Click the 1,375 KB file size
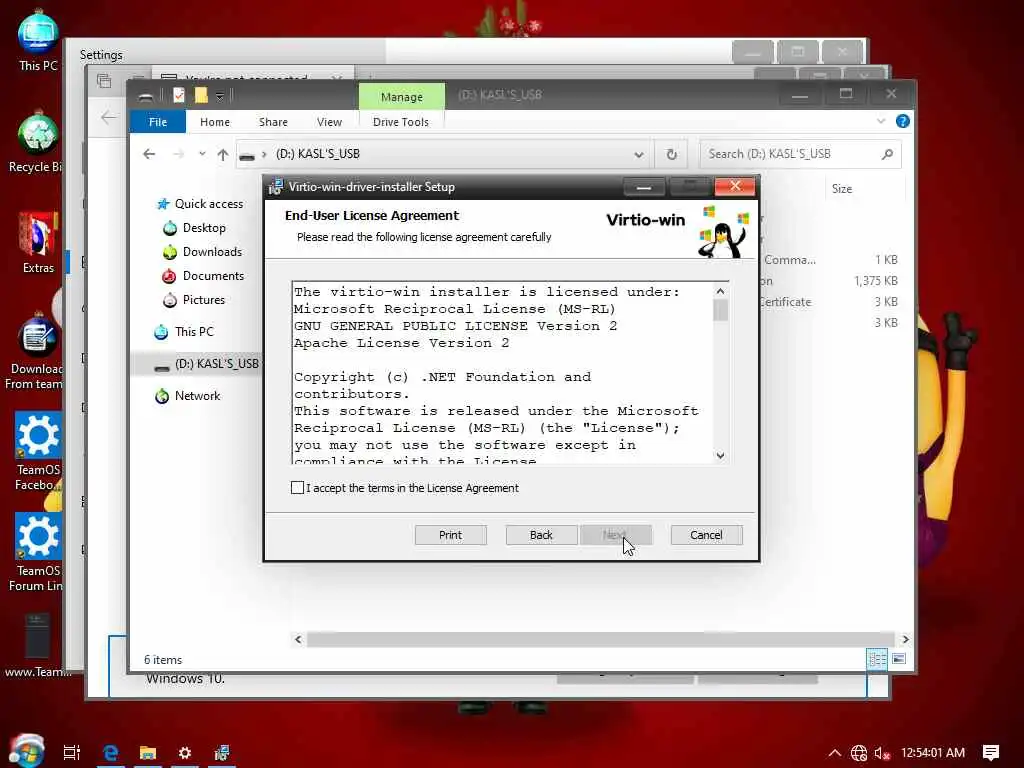1024x768 pixels. coord(876,281)
